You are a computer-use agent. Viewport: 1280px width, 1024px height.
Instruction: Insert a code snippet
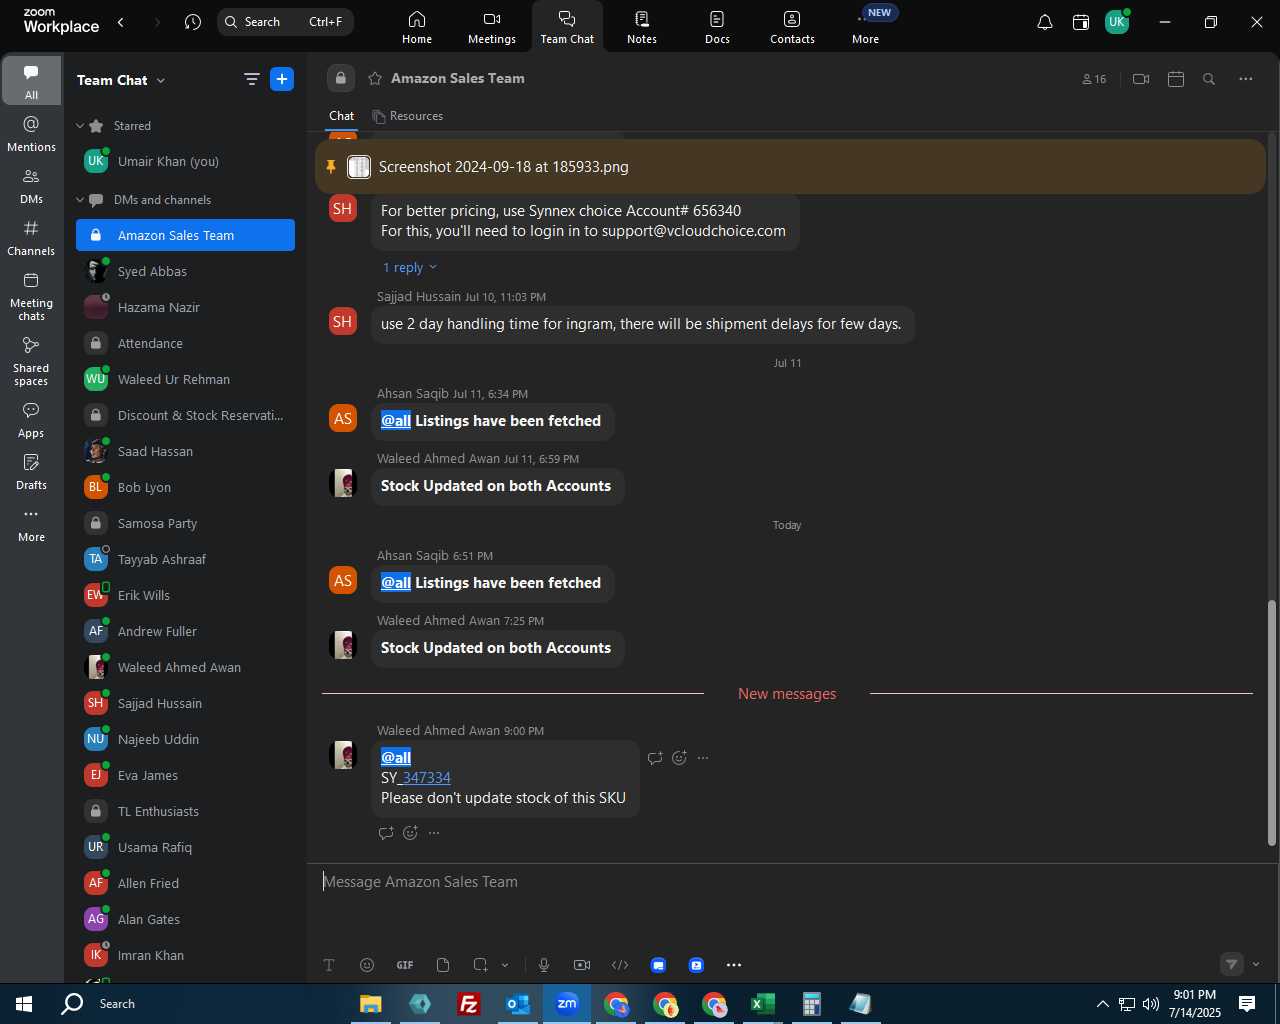pyautogui.click(x=620, y=965)
